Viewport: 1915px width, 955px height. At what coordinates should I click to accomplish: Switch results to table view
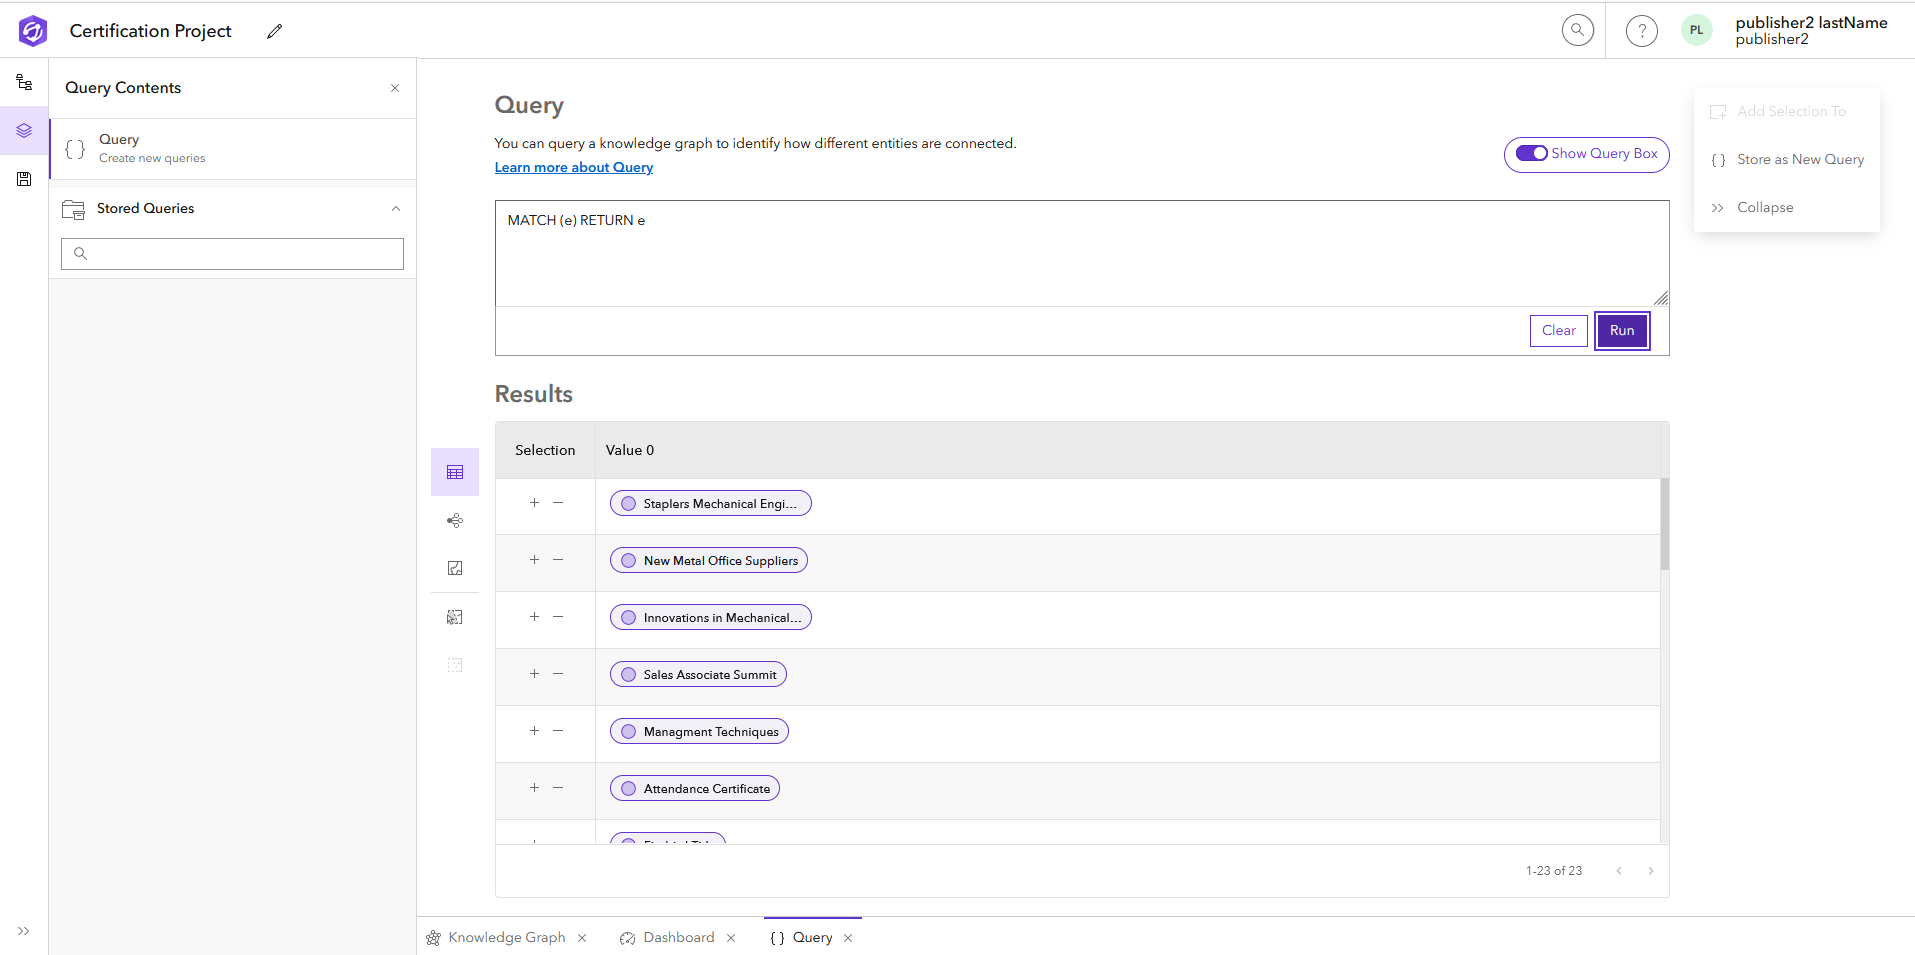click(x=455, y=471)
